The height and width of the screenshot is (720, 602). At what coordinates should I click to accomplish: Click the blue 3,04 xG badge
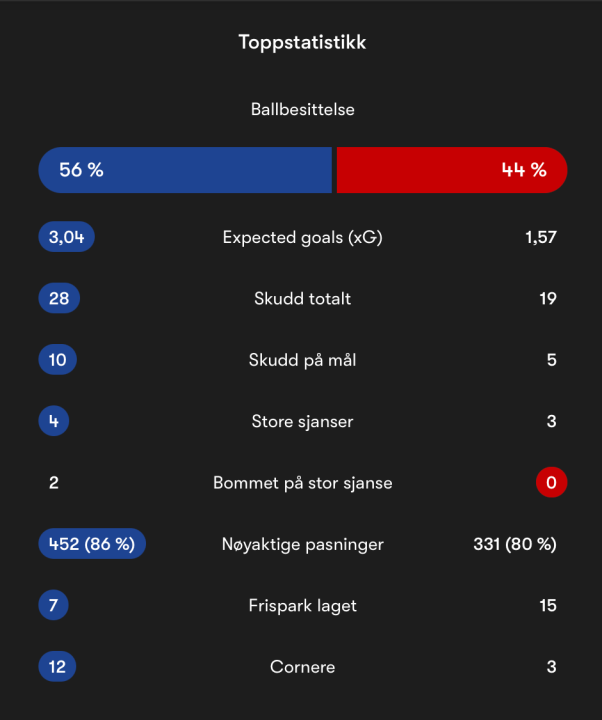(66, 237)
